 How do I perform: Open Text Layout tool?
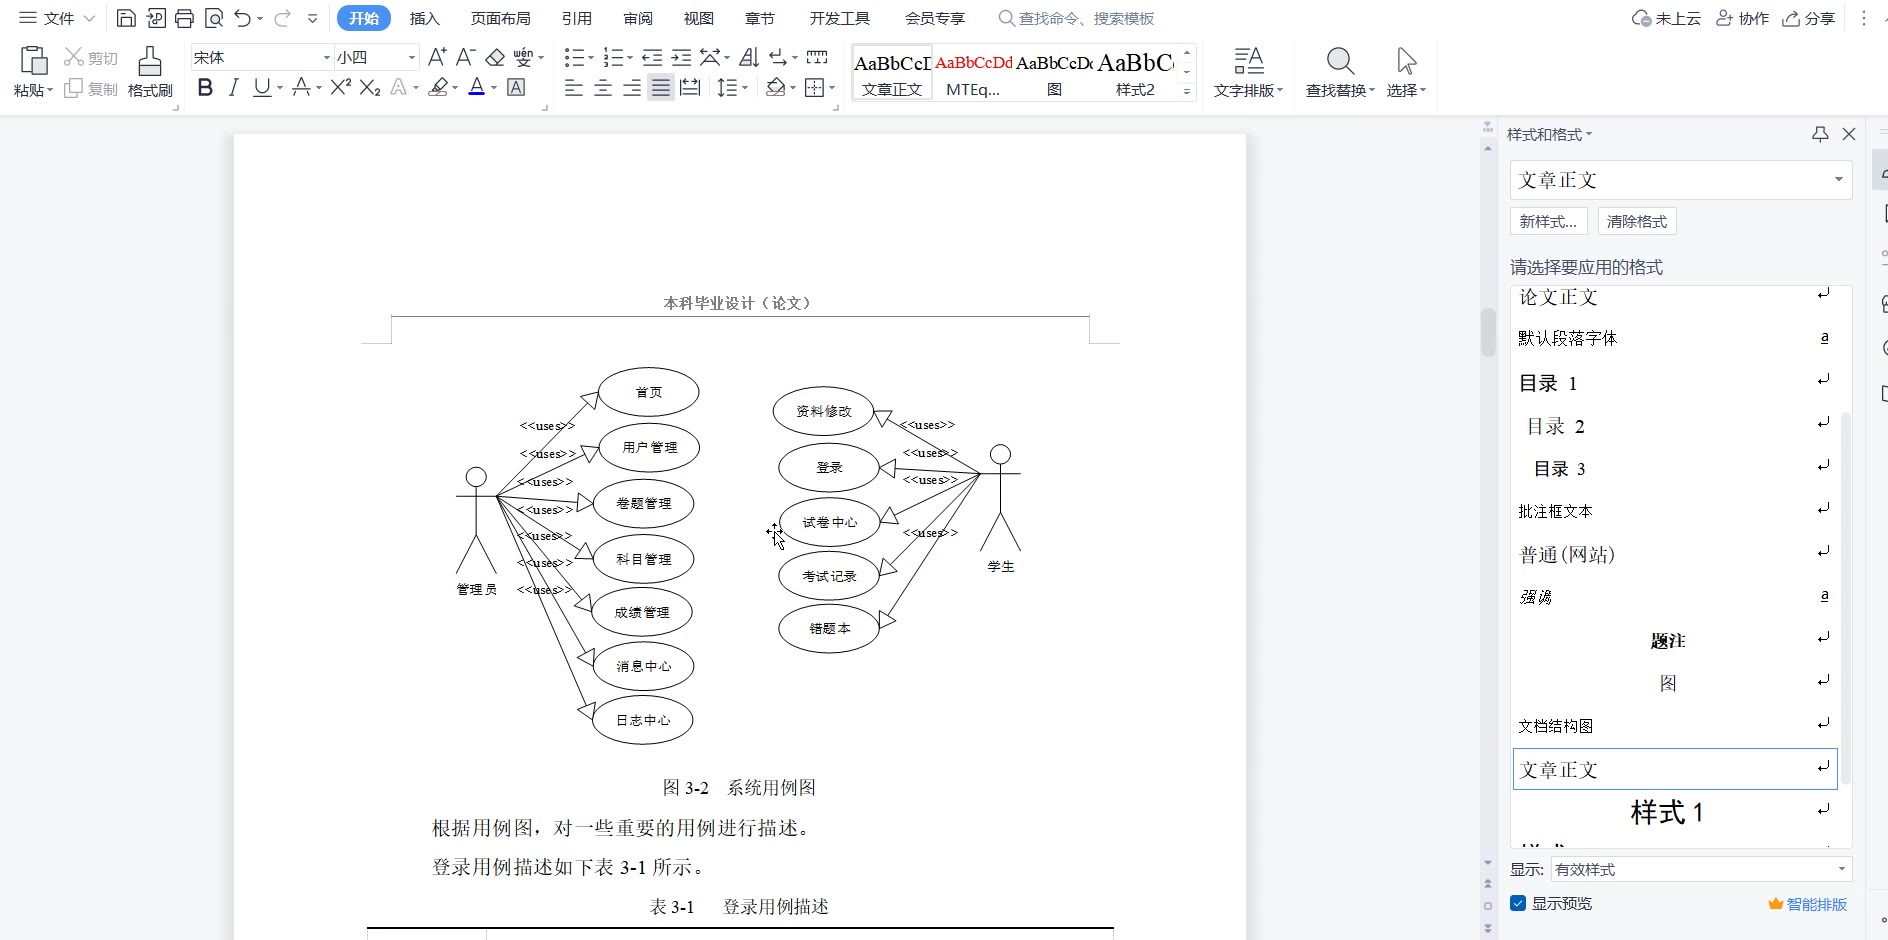(x=1249, y=72)
